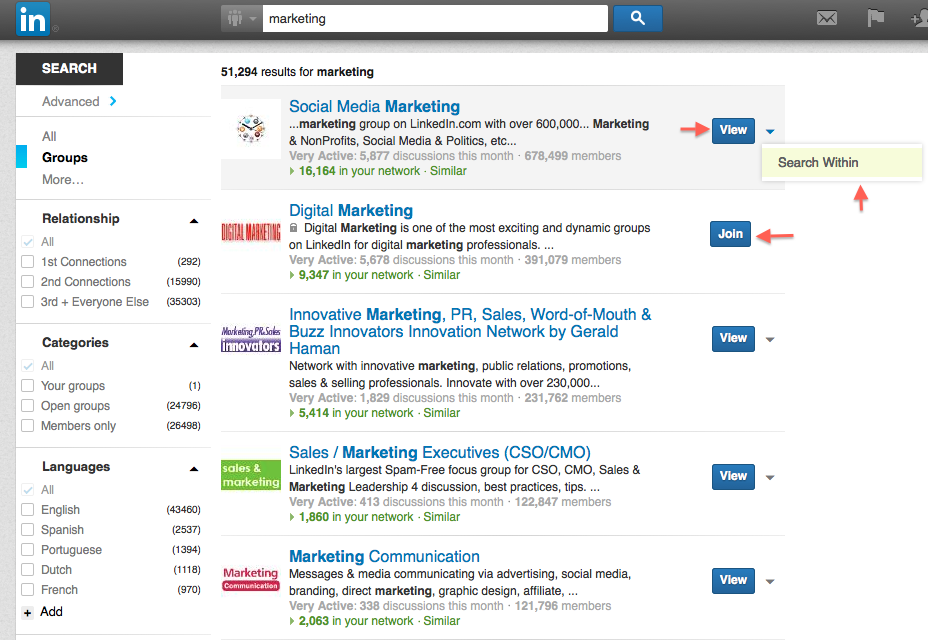The height and width of the screenshot is (640, 928).
Task: Click the blue magnifier search button
Action: click(x=637, y=18)
